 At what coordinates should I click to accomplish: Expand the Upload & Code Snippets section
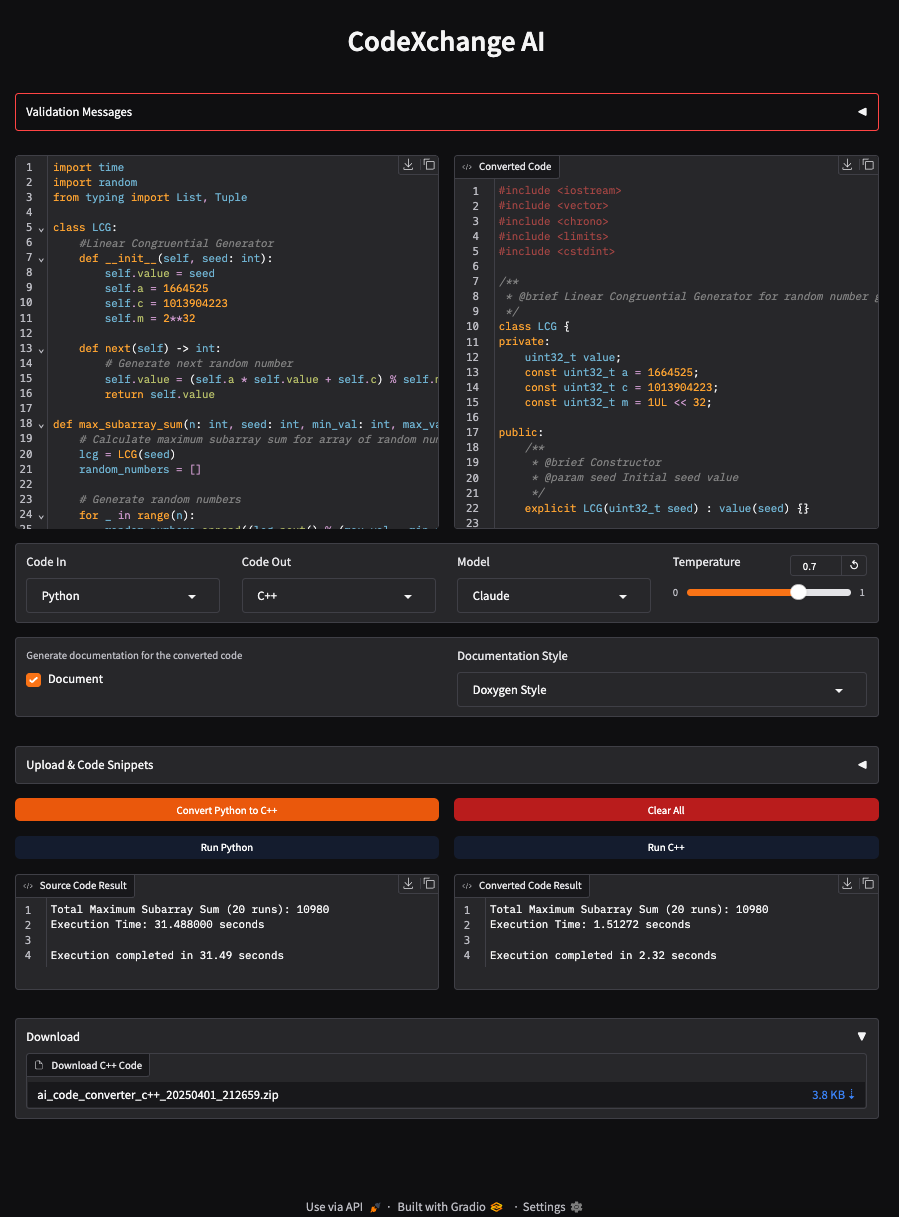[447, 765]
